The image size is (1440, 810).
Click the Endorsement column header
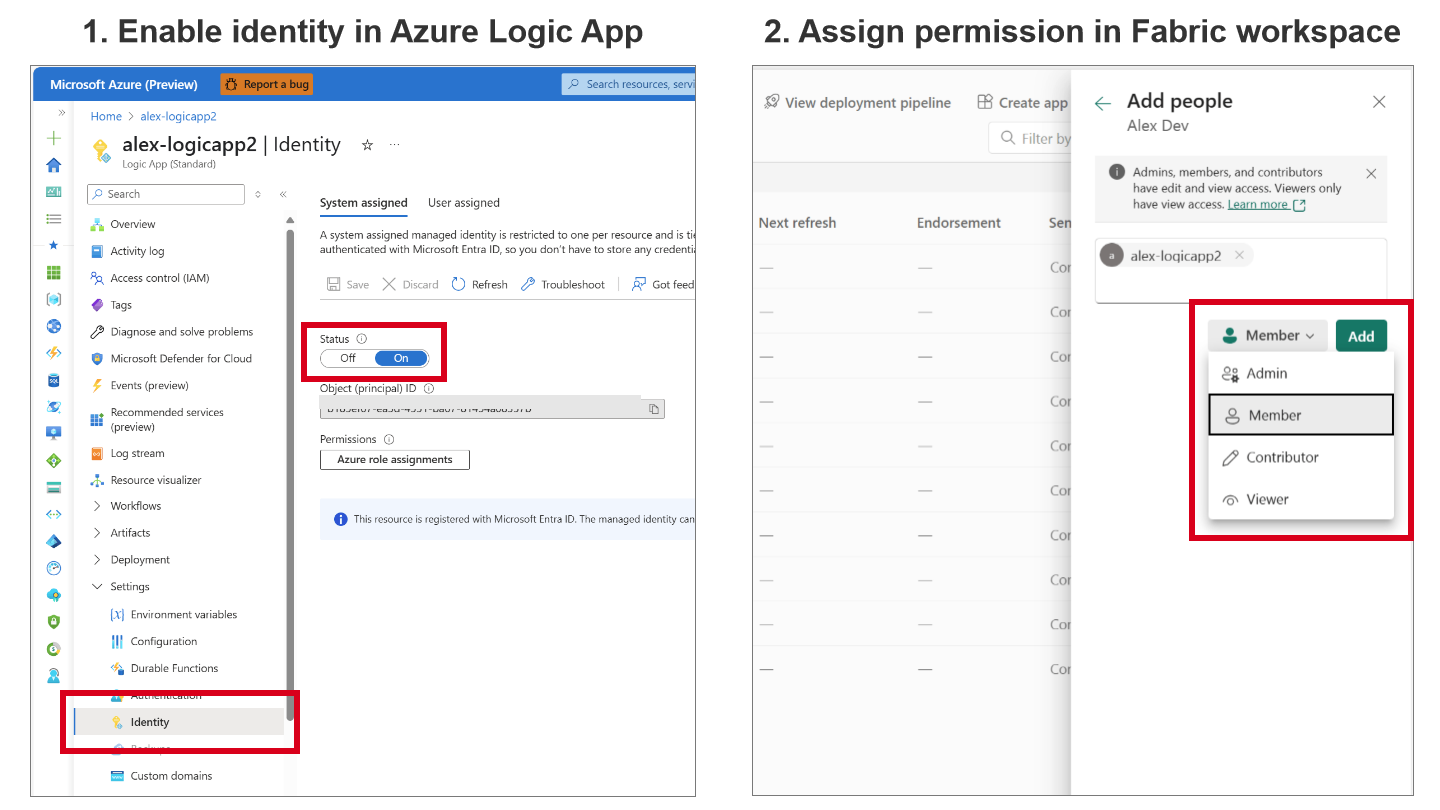click(x=959, y=223)
